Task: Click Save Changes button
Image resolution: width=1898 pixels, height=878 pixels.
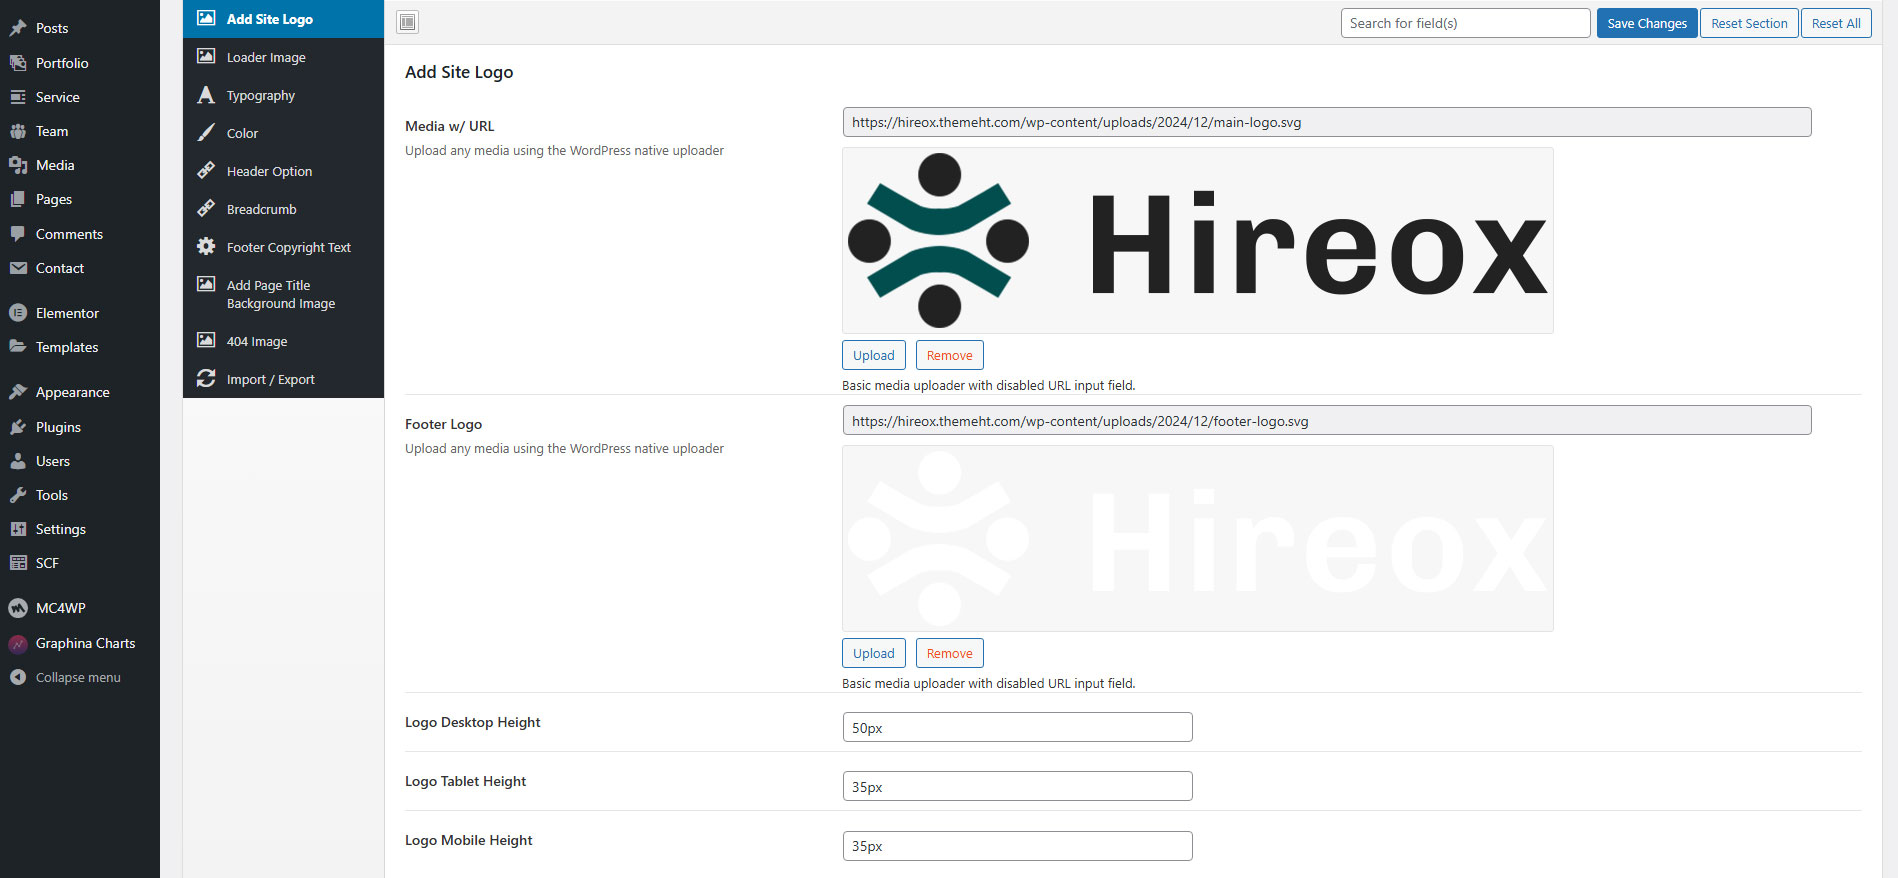Action: 1647,23
